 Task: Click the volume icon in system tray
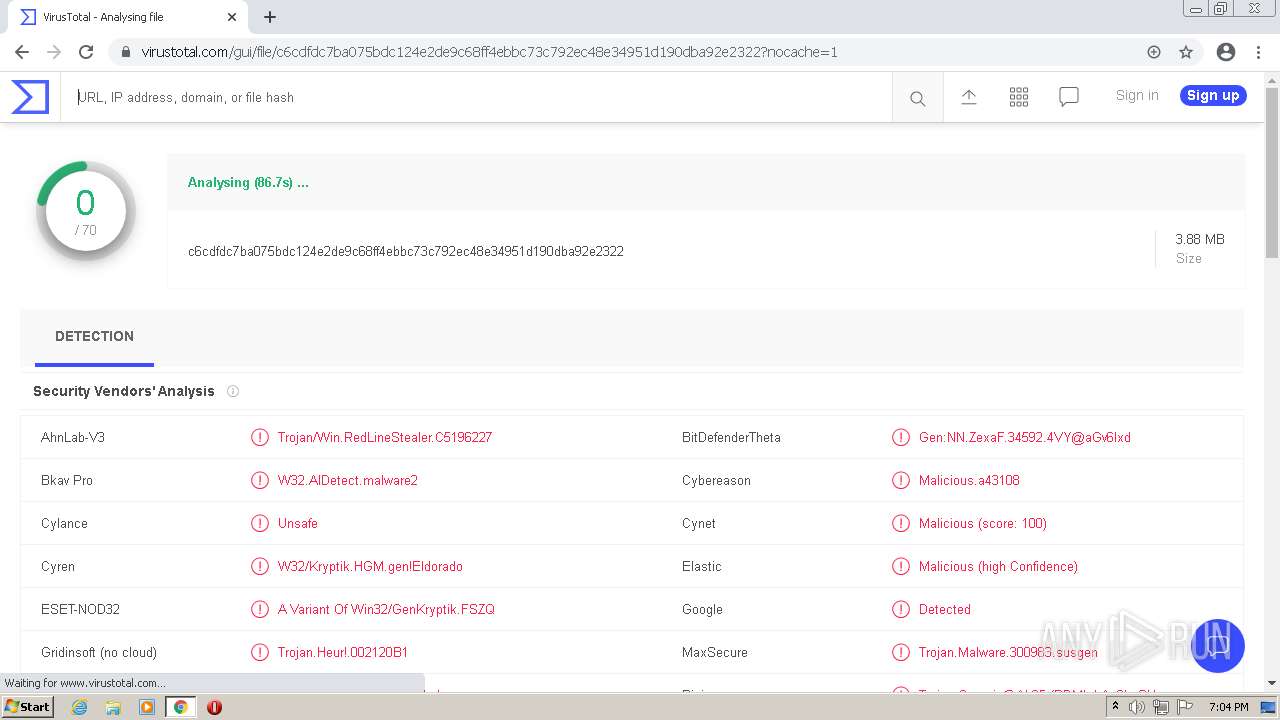pos(1137,707)
